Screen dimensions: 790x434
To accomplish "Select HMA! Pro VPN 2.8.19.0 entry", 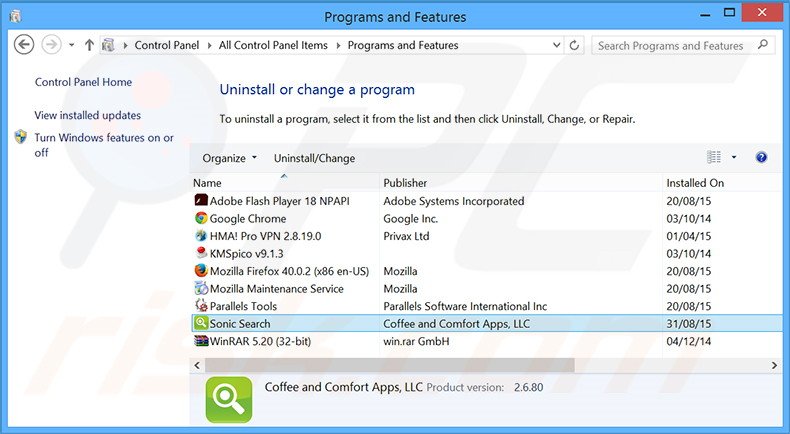I will click(266, 236).
